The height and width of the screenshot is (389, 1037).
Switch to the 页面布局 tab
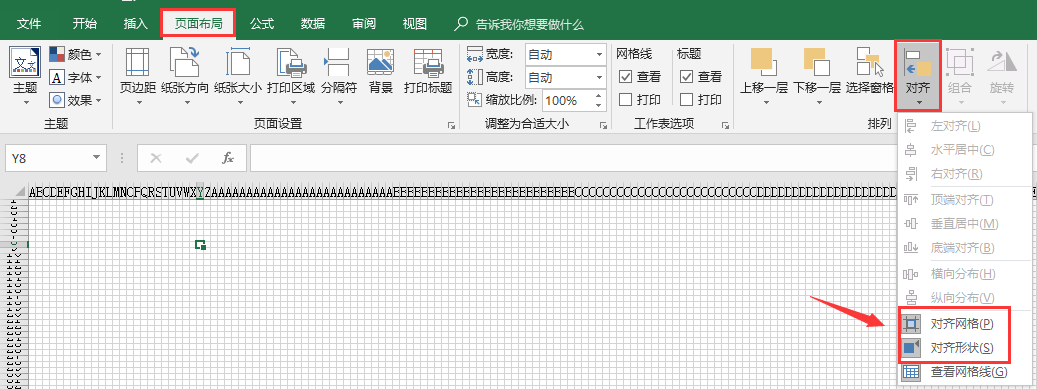pyautogui.click(x=199, y=24)
